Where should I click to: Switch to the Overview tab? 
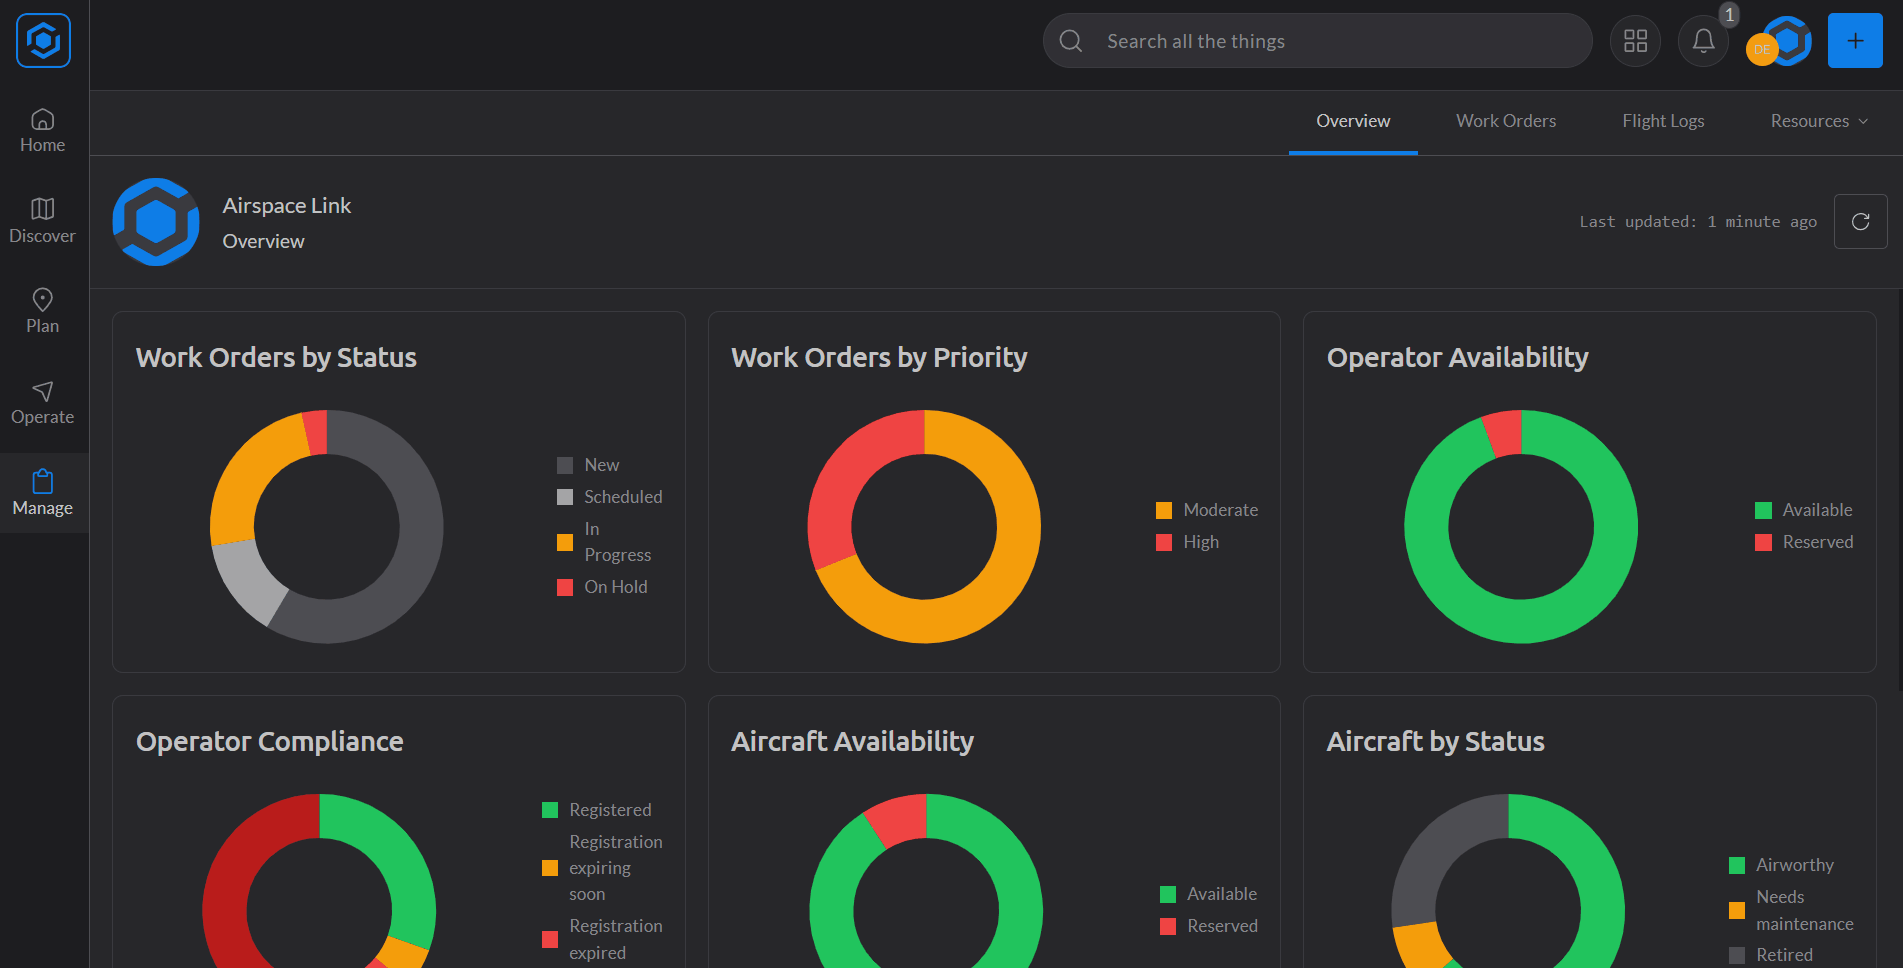[x=1353, y=121]
